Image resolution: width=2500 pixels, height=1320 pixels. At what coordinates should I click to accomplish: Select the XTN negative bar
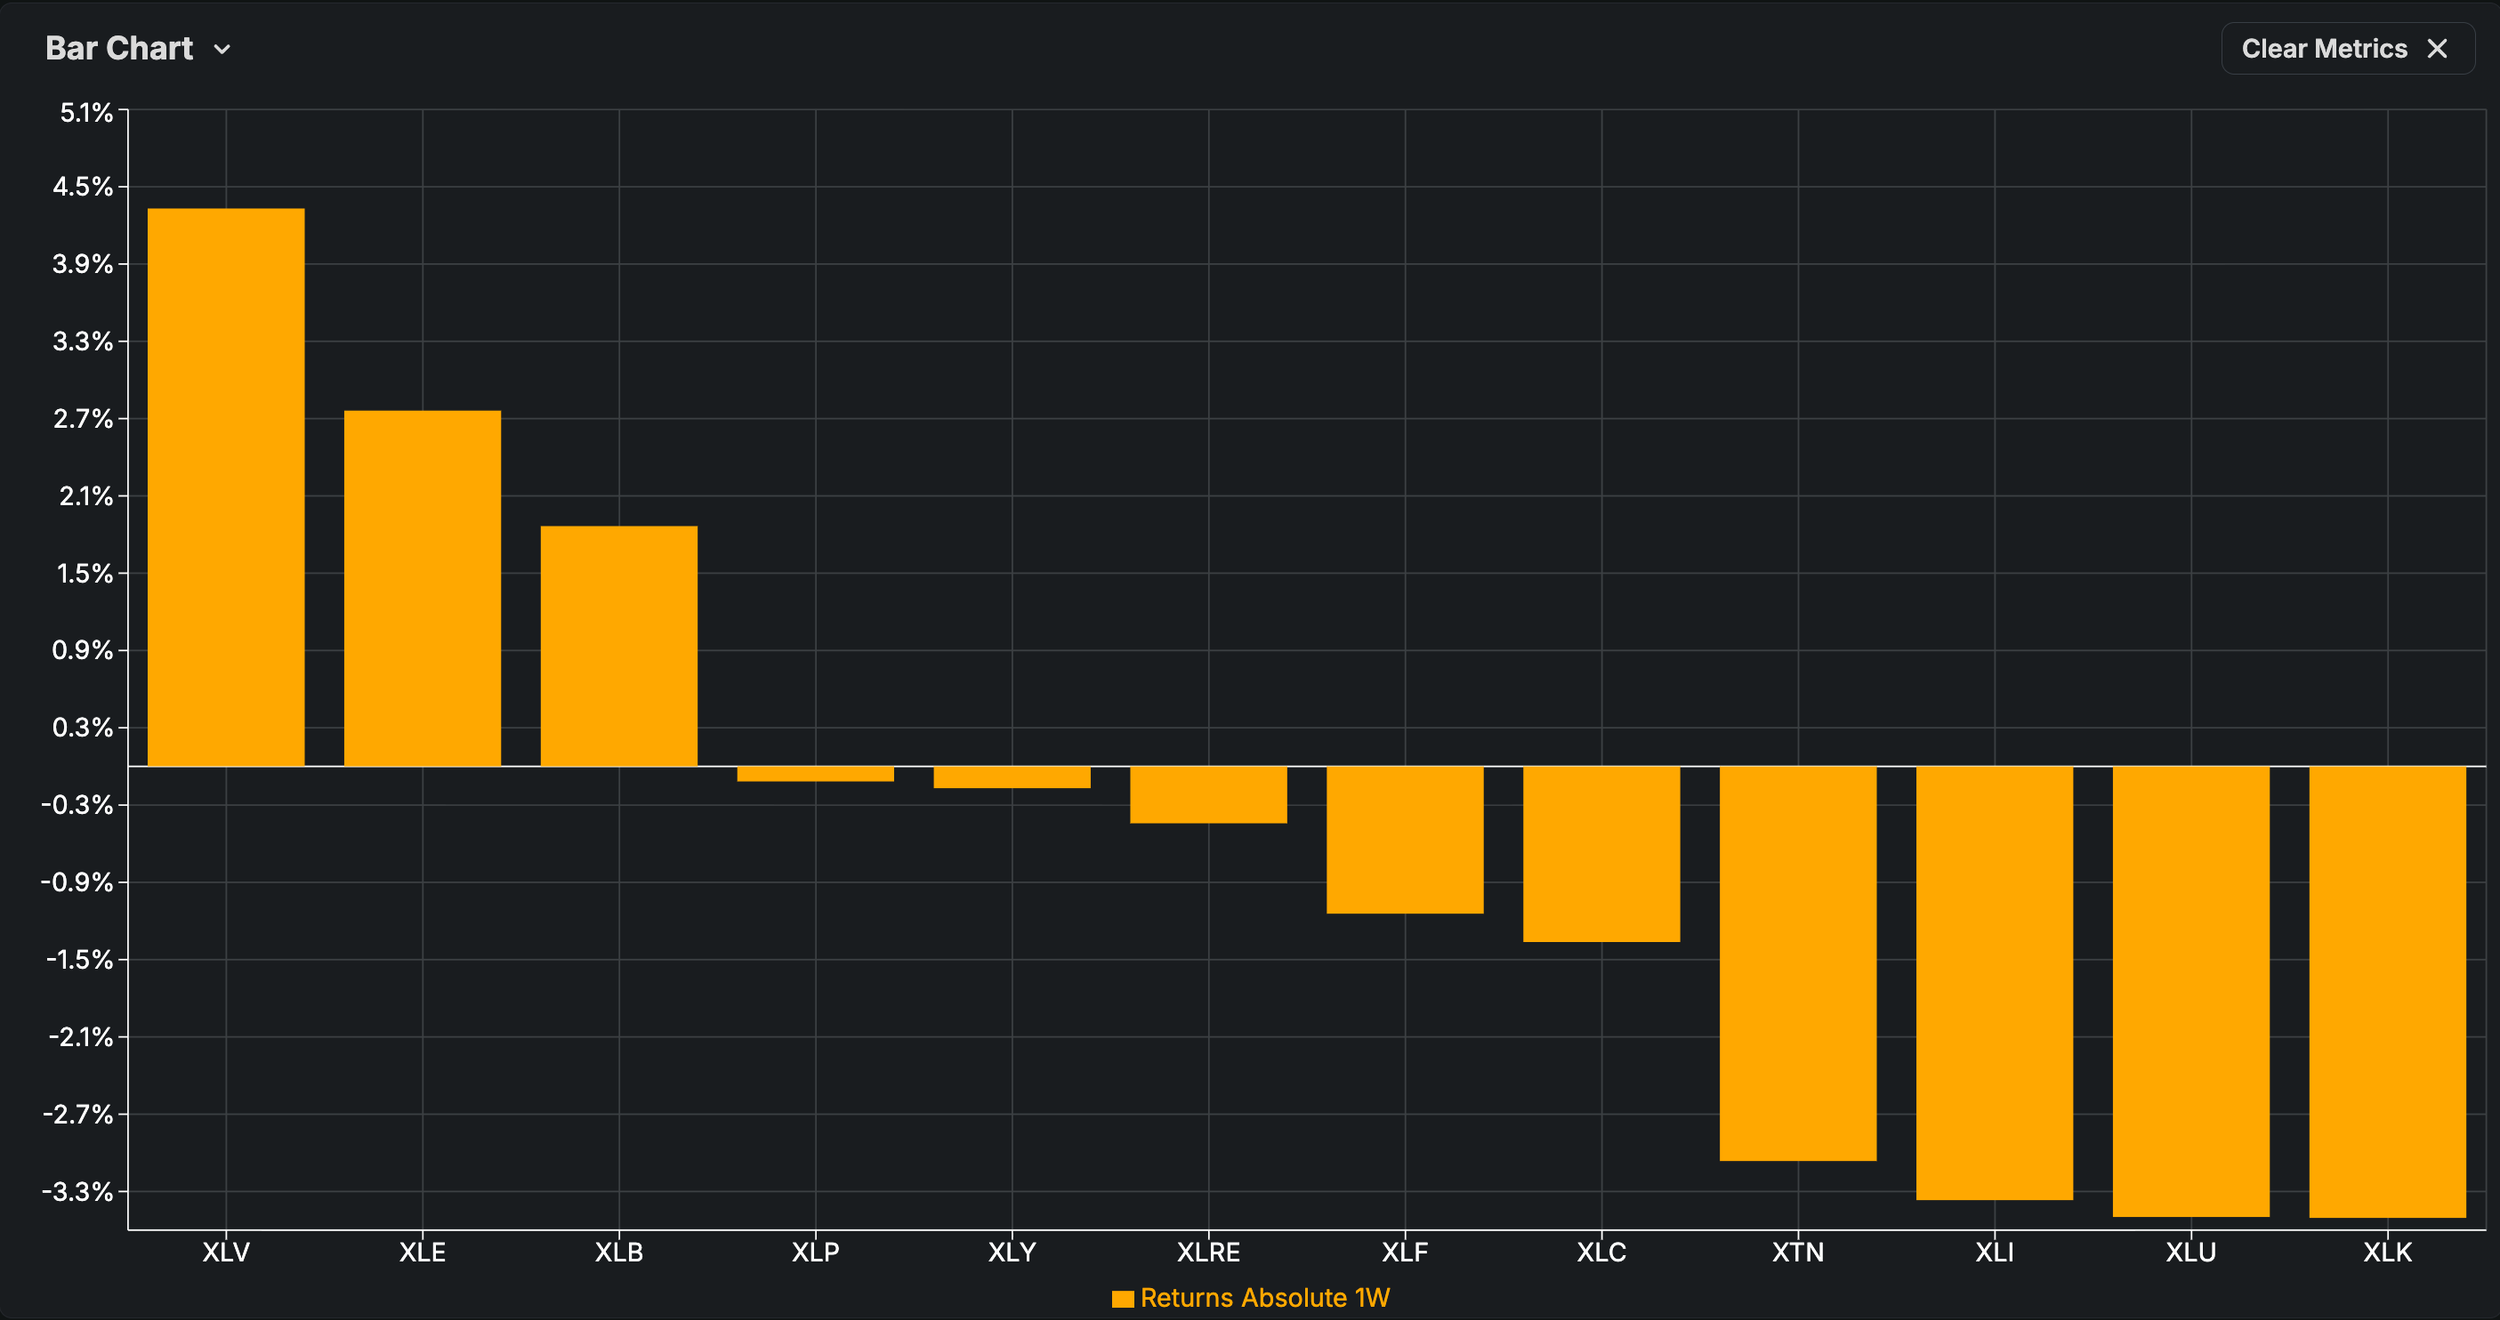pyautogui.click(x=1798, y=964)
